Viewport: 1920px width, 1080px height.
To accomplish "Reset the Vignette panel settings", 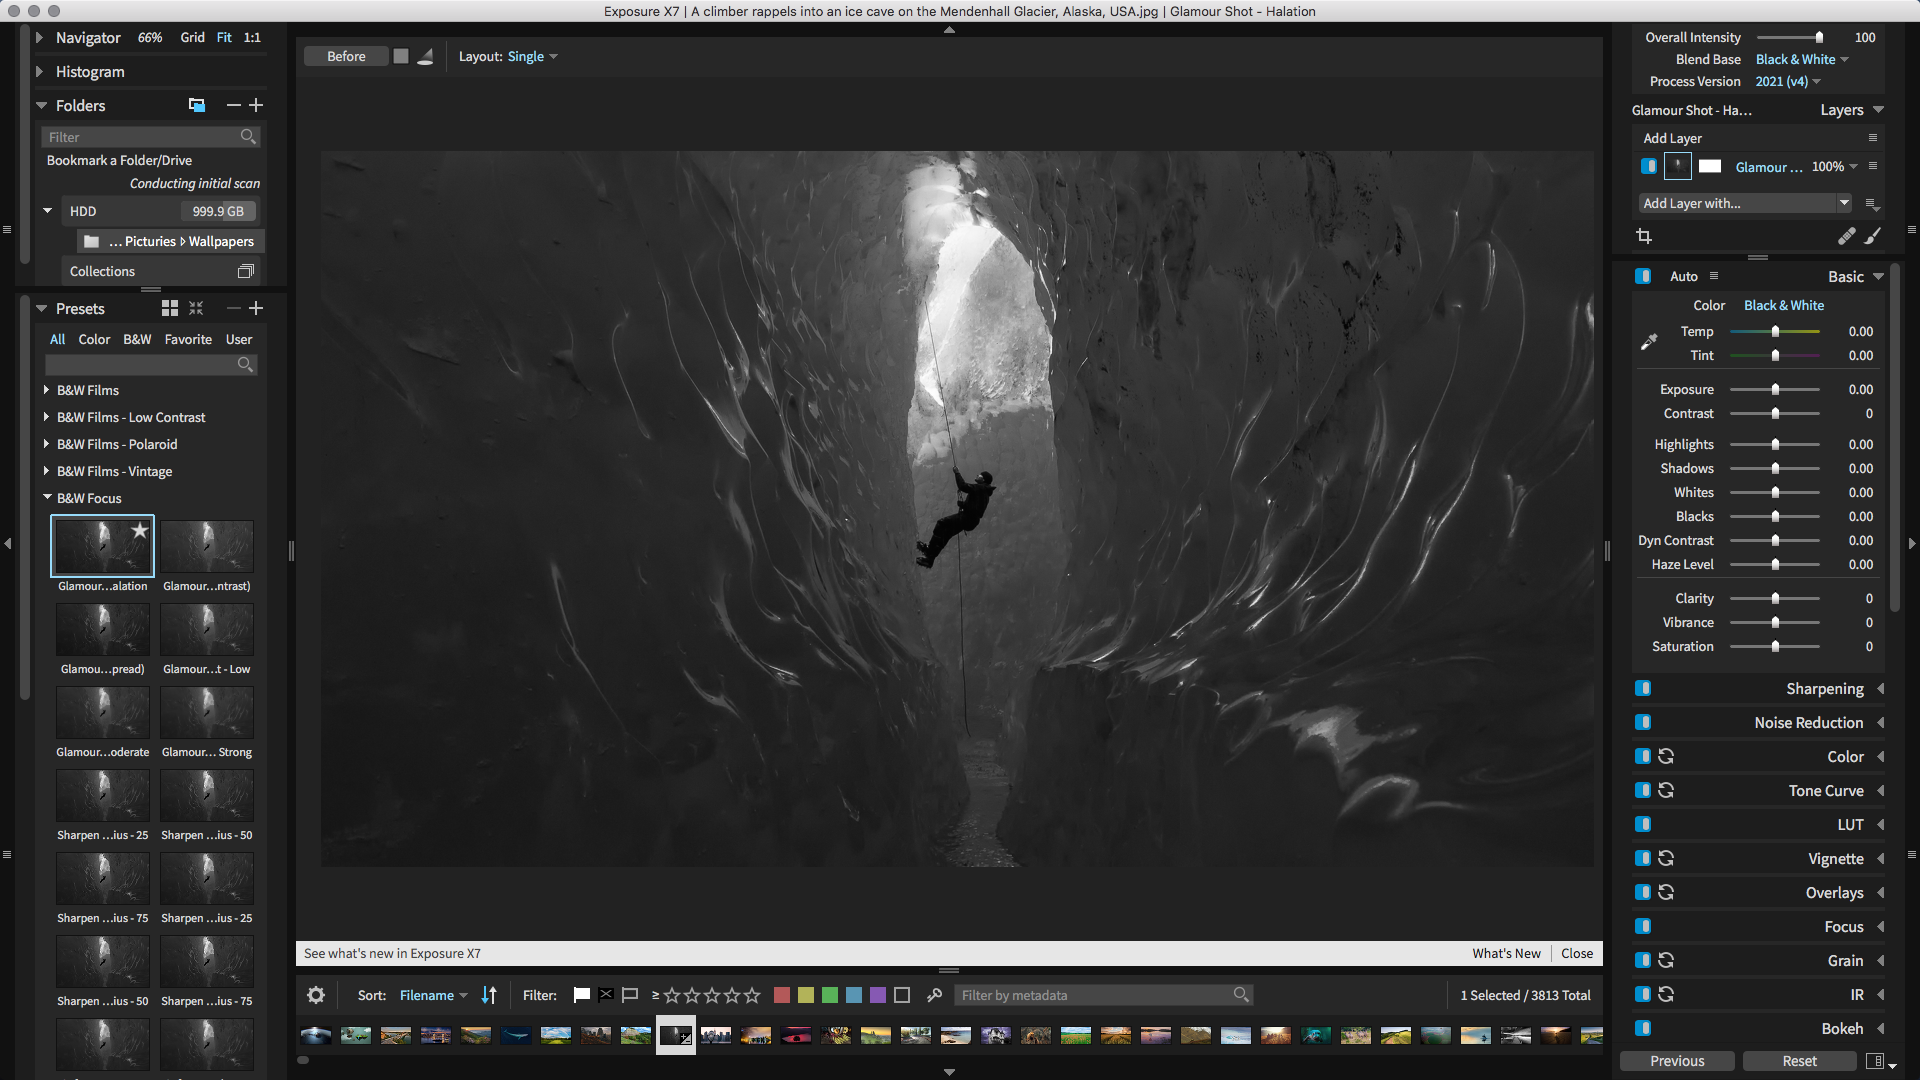I will (1666, 858).
